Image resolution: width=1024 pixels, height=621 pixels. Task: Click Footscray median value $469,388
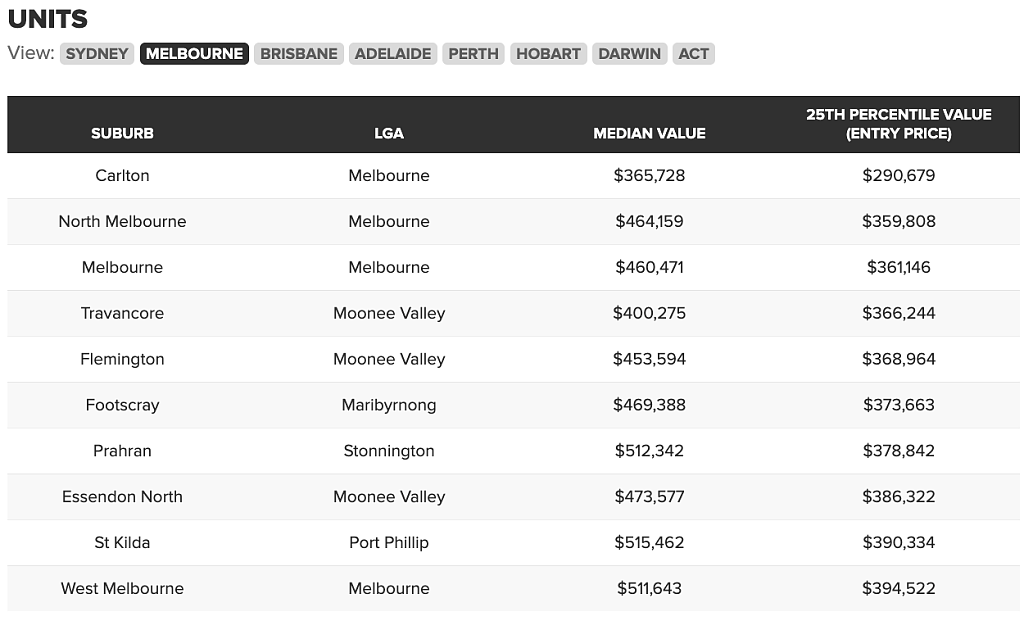click(x=649, y=405)
